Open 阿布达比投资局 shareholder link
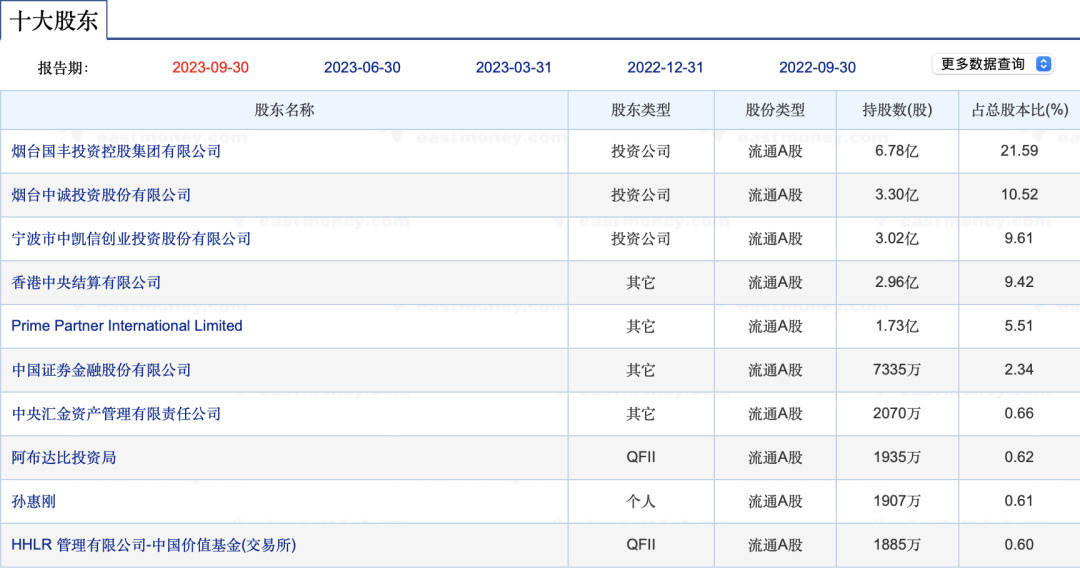Screen dimensions: 1080x569 [63, 457]
